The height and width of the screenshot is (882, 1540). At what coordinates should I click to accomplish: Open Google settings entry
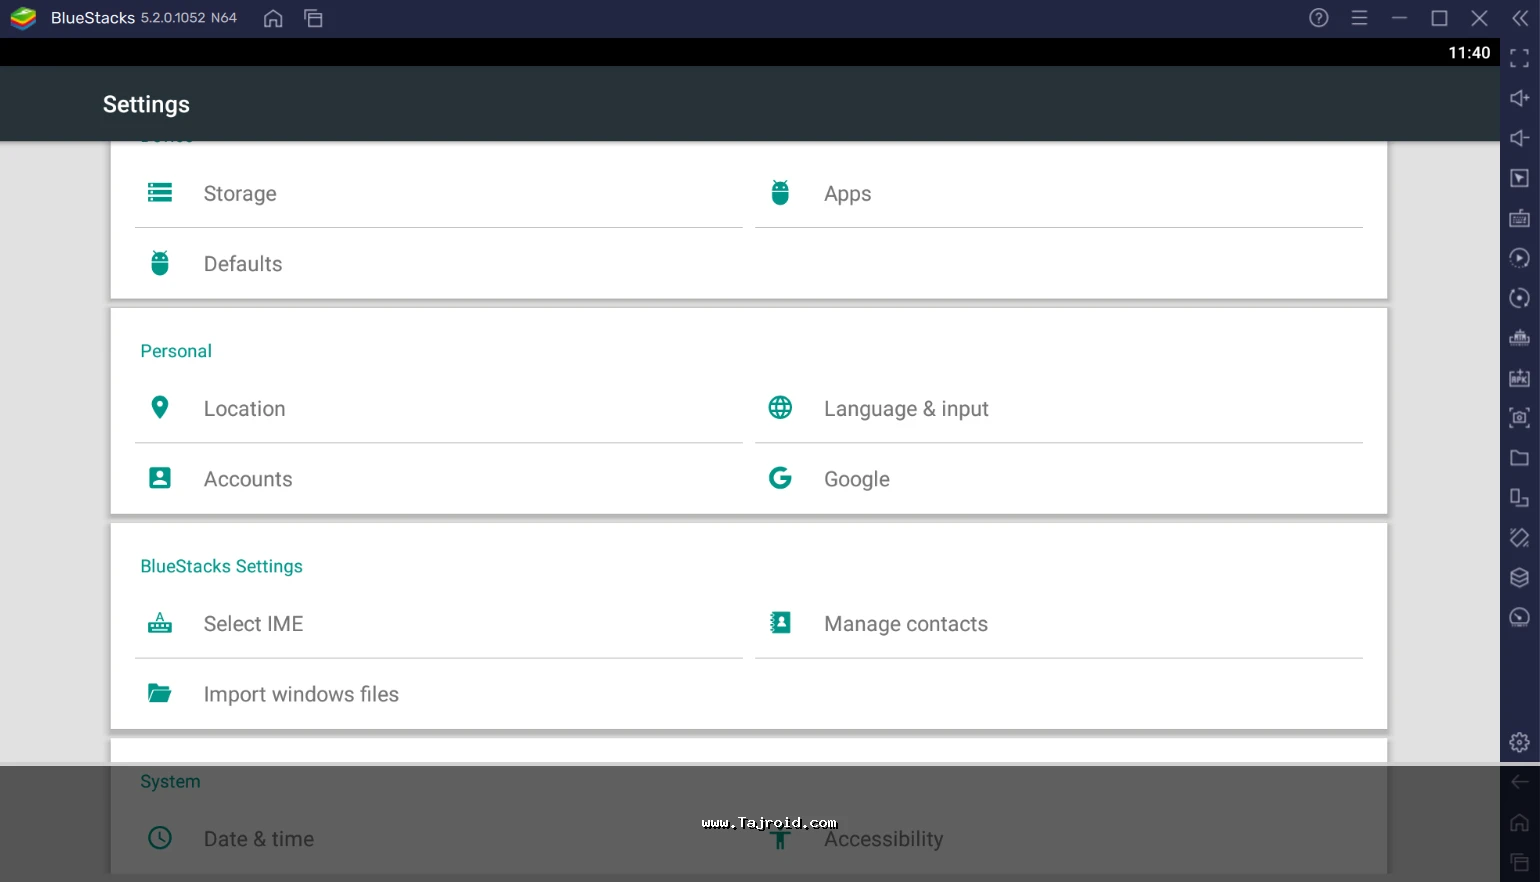[x=856, y=479]
